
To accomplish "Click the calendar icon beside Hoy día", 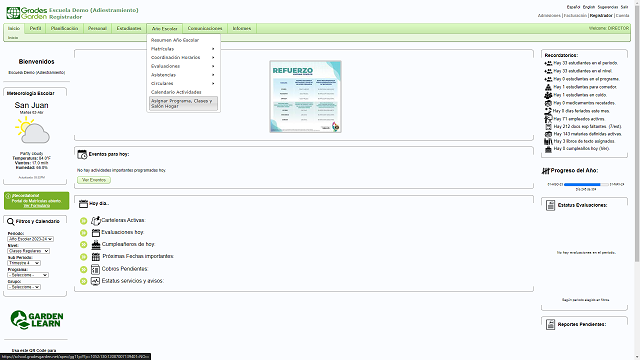I will pos(83,204).
